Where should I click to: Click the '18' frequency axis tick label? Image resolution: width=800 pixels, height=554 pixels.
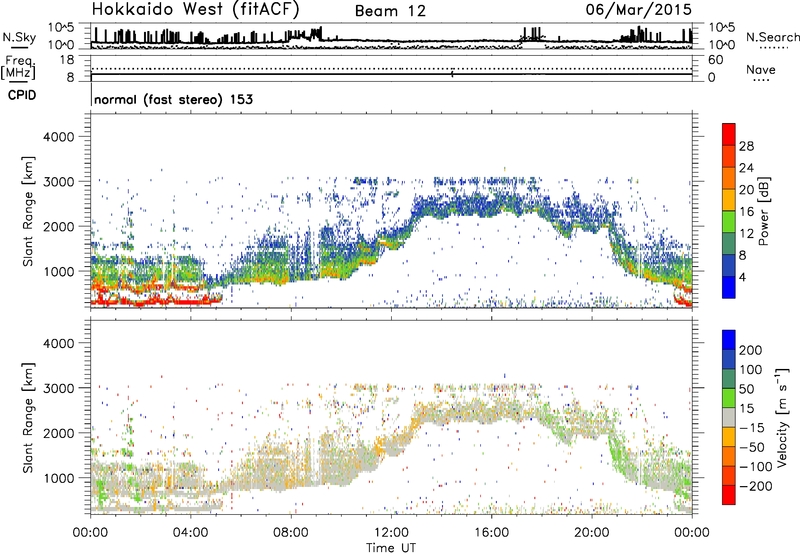[67, 60]
